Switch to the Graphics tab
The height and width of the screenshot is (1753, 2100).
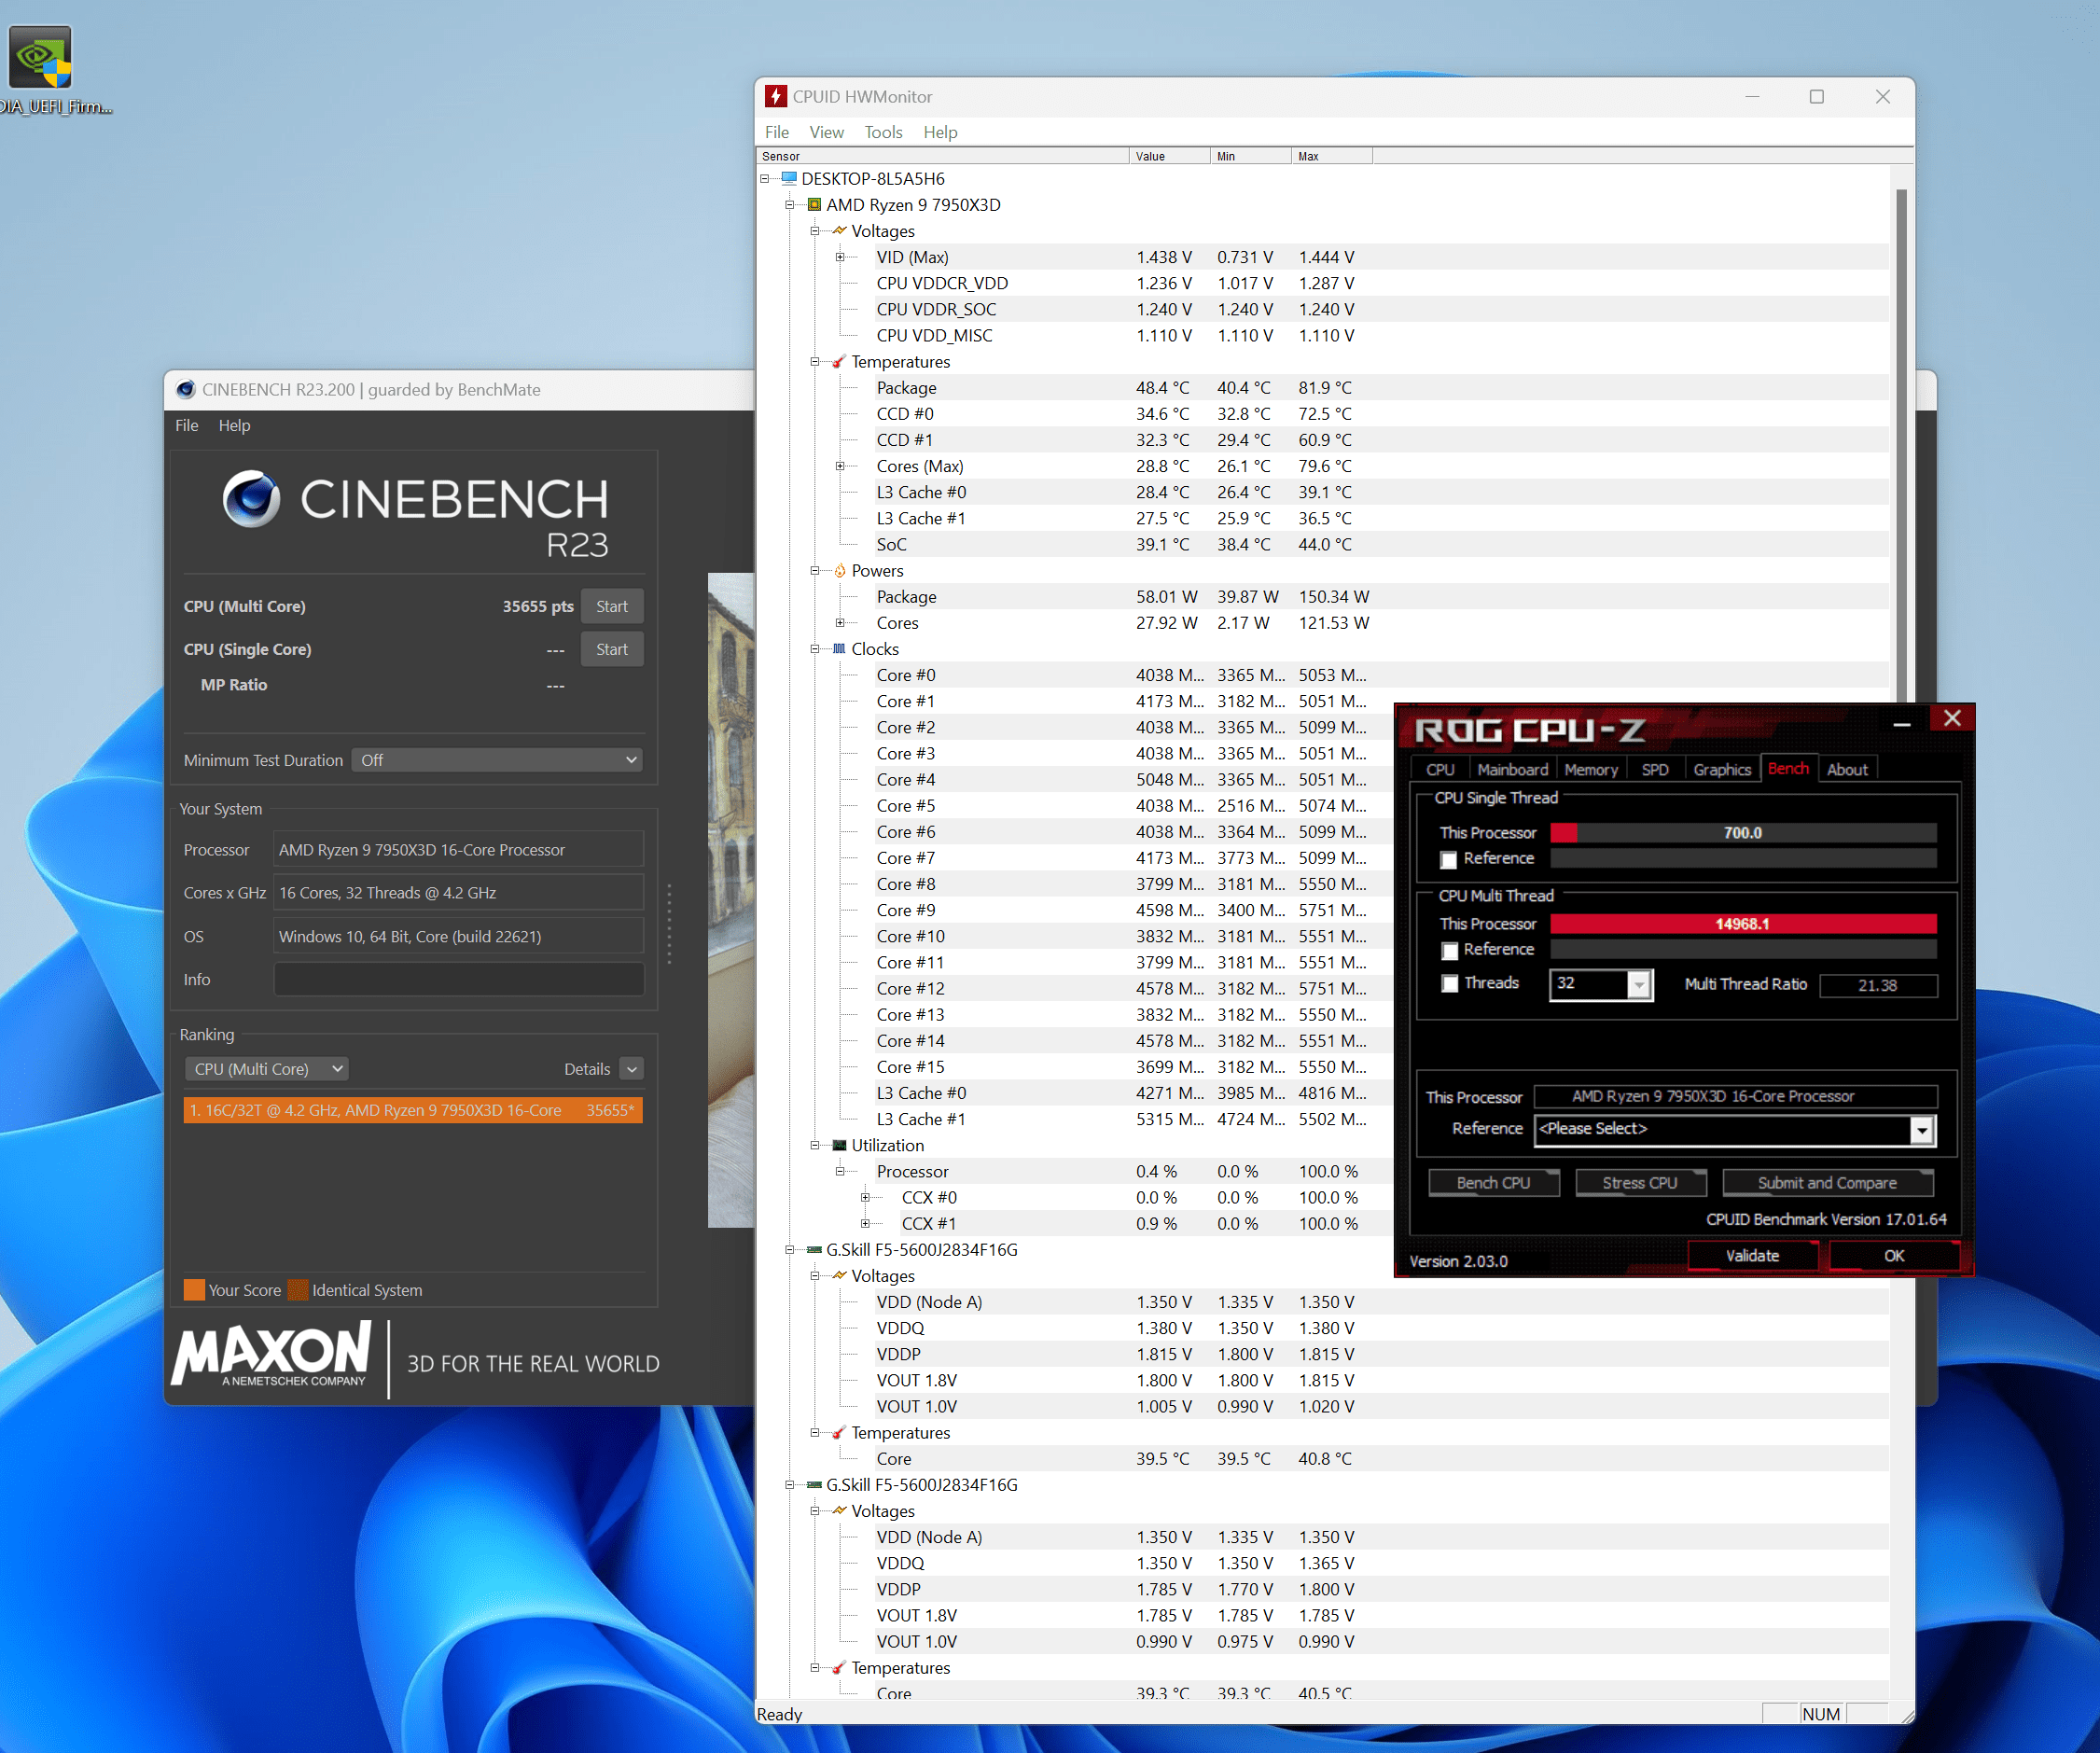(x=1721, y=769)
